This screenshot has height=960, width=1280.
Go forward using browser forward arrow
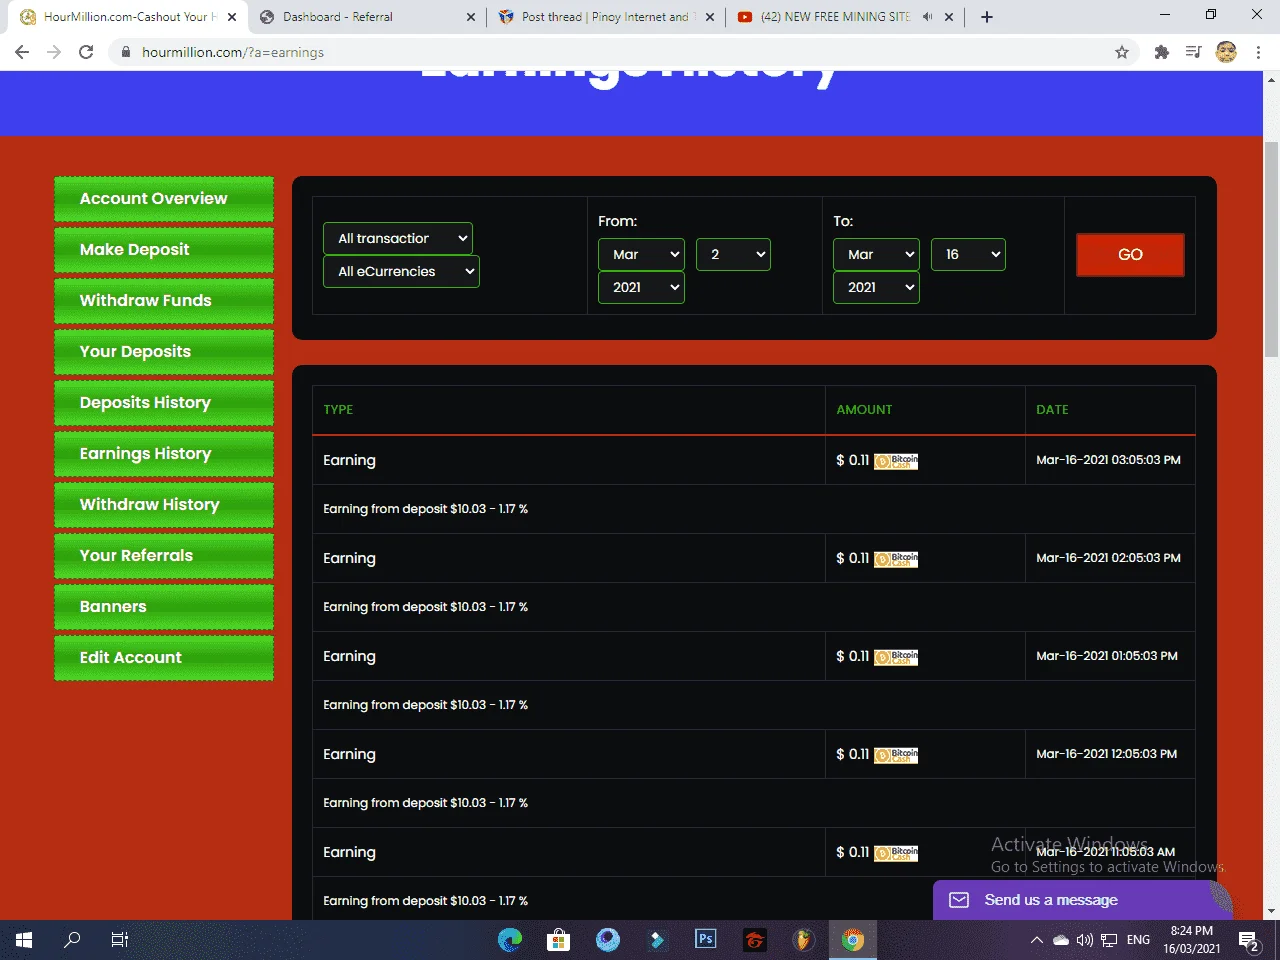click(x=54, y=52)
